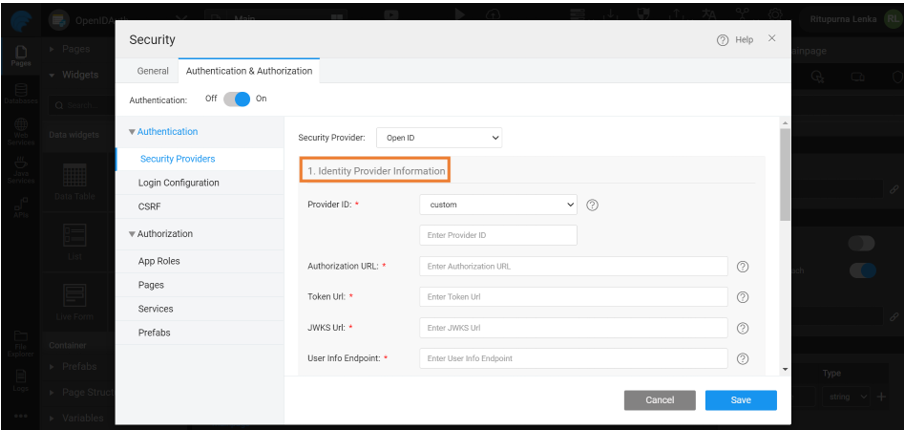This screenshot has height=430, width=907.
Task: Open Login Configuration in the sidebar
Action: tap(178, 183)
